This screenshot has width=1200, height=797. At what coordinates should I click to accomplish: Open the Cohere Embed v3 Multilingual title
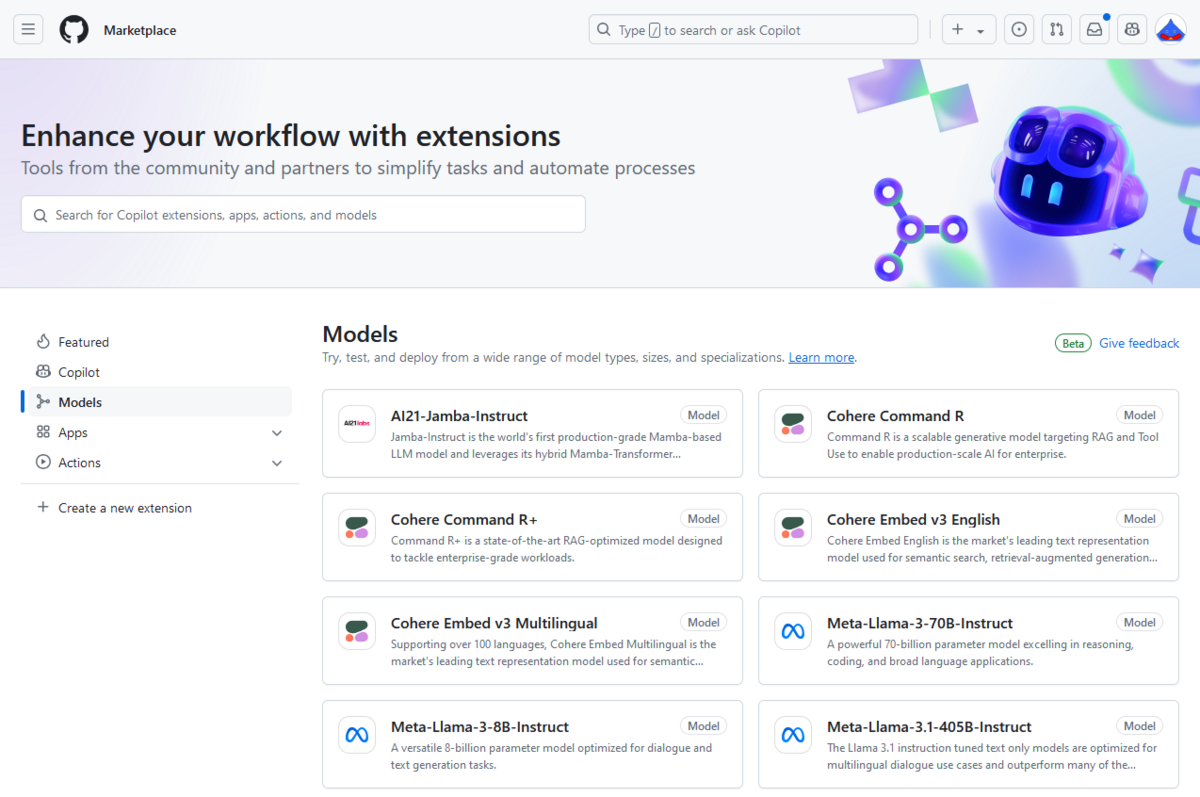click(x=494, y=623)
